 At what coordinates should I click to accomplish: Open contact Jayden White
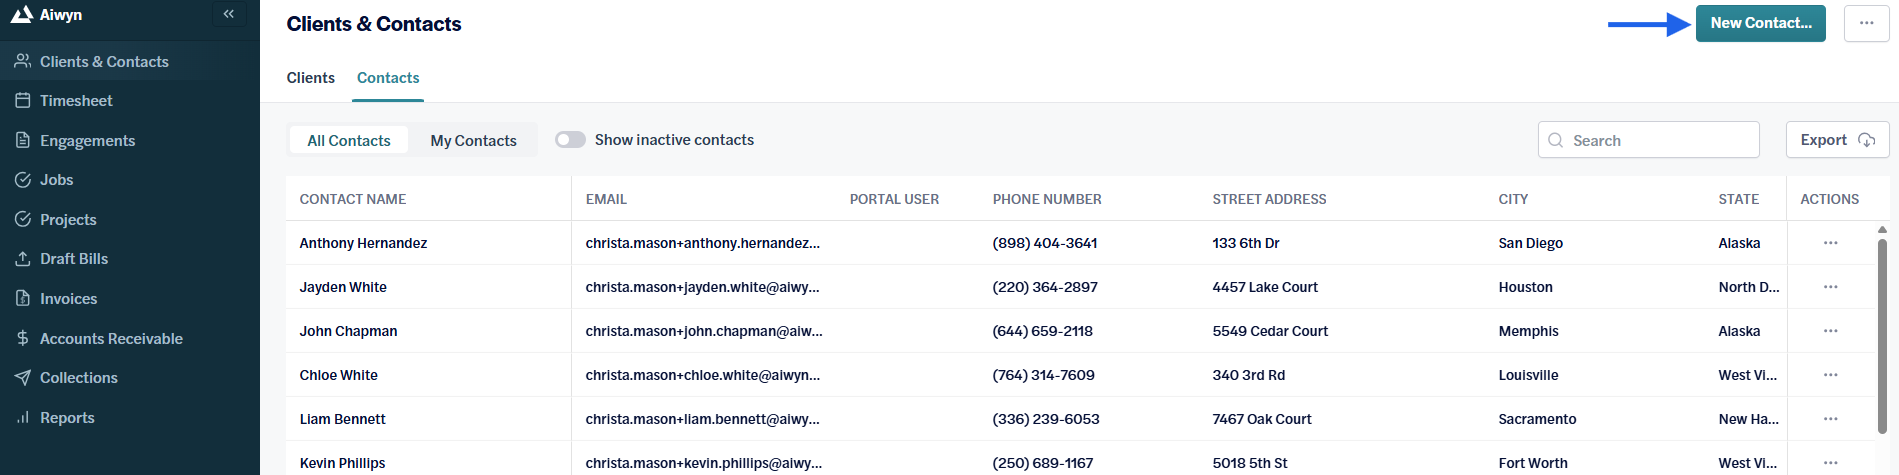[x=343, y=287]
